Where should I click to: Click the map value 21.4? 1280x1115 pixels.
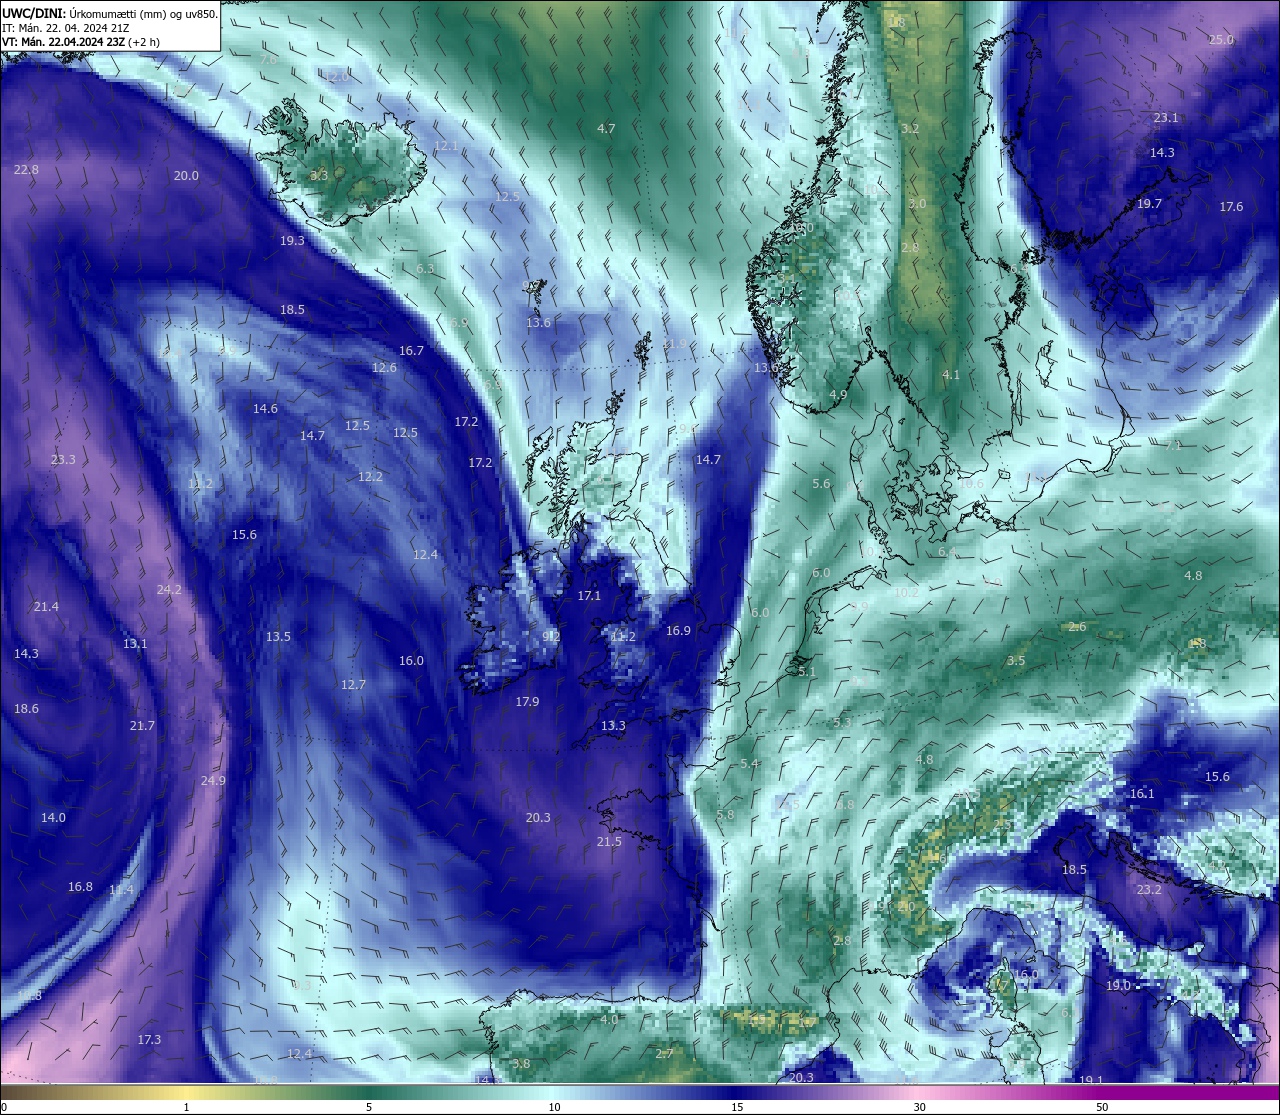[46, 607]
